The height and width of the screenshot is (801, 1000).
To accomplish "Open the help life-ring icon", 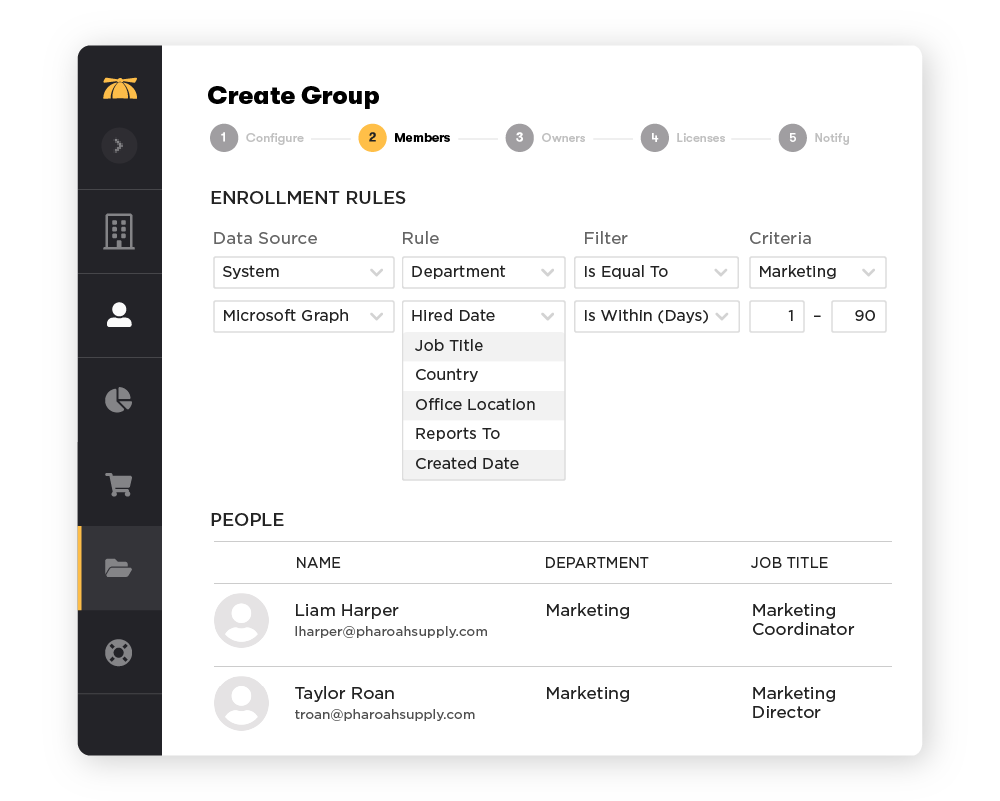I will point(119,652).
